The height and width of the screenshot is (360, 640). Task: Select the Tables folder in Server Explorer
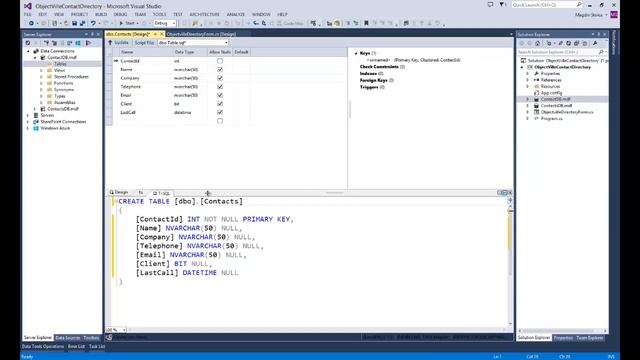[x=60, y=64]
